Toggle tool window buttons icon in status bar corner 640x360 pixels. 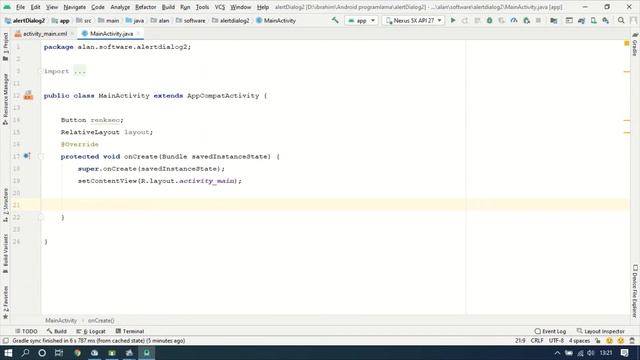coord(5,341)
